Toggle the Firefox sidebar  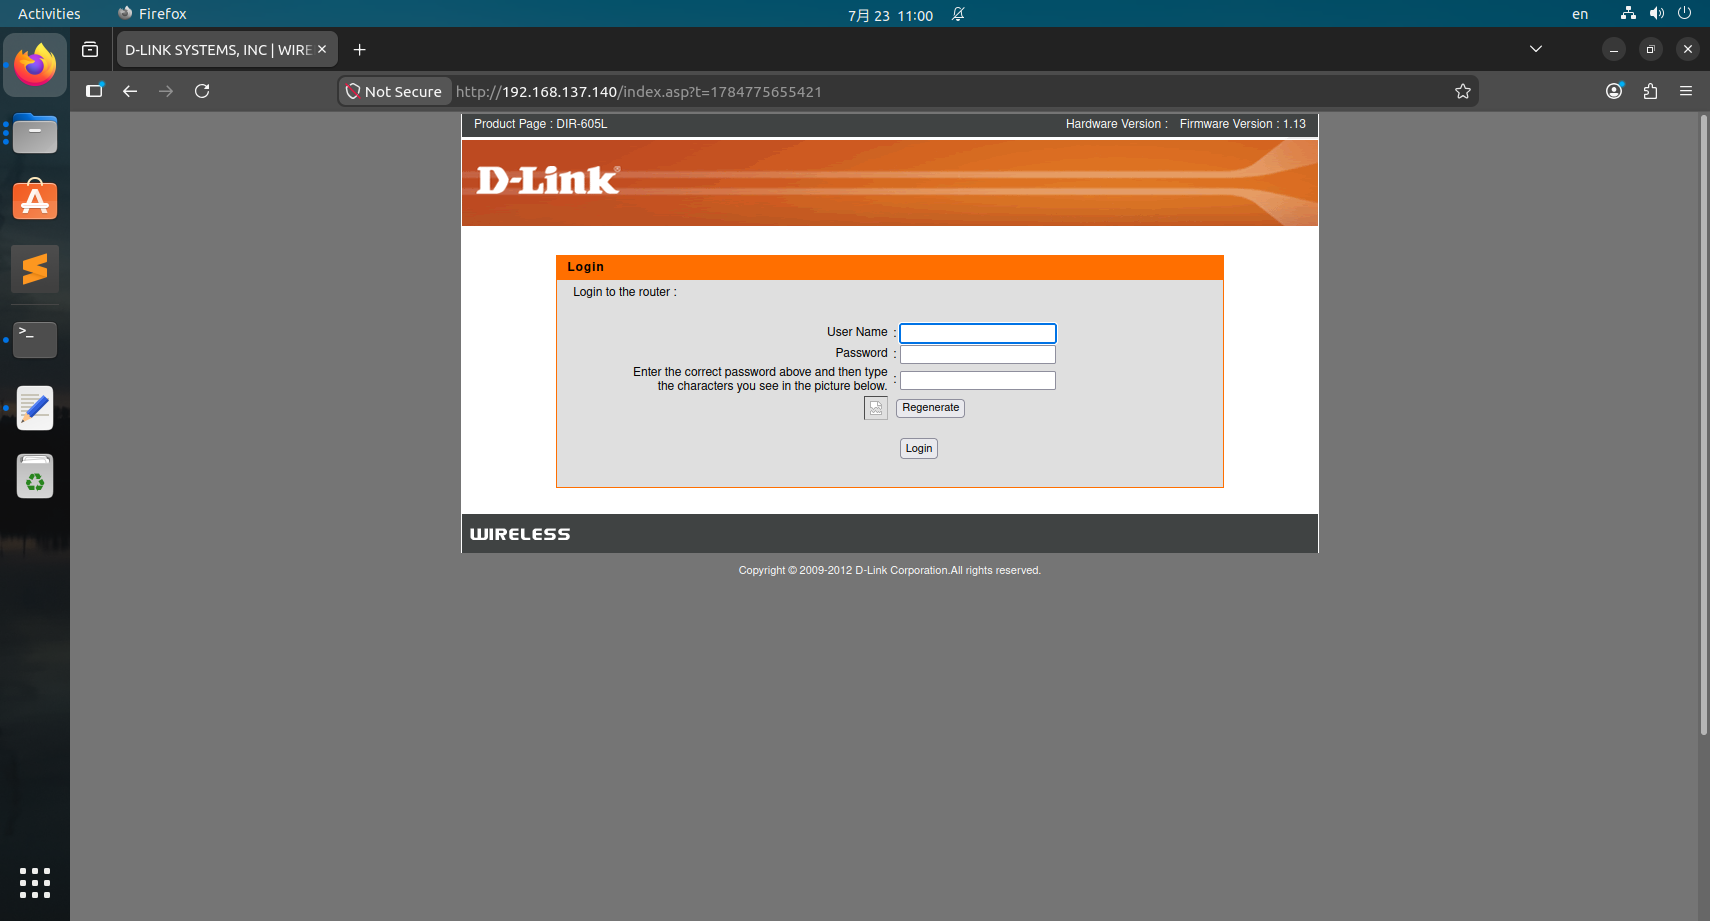point(94,91)
